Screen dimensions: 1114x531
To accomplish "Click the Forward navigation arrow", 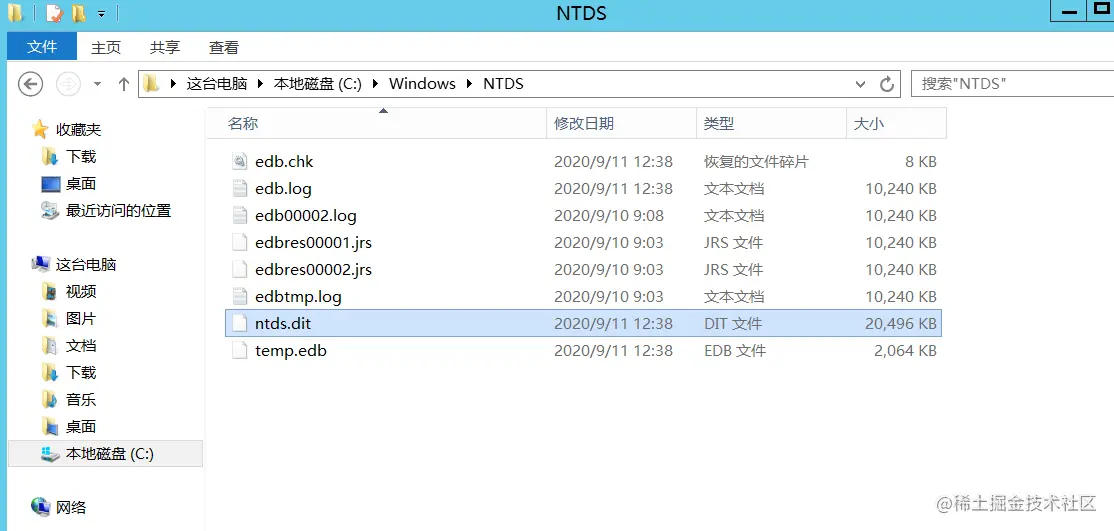I will point(69,84).
